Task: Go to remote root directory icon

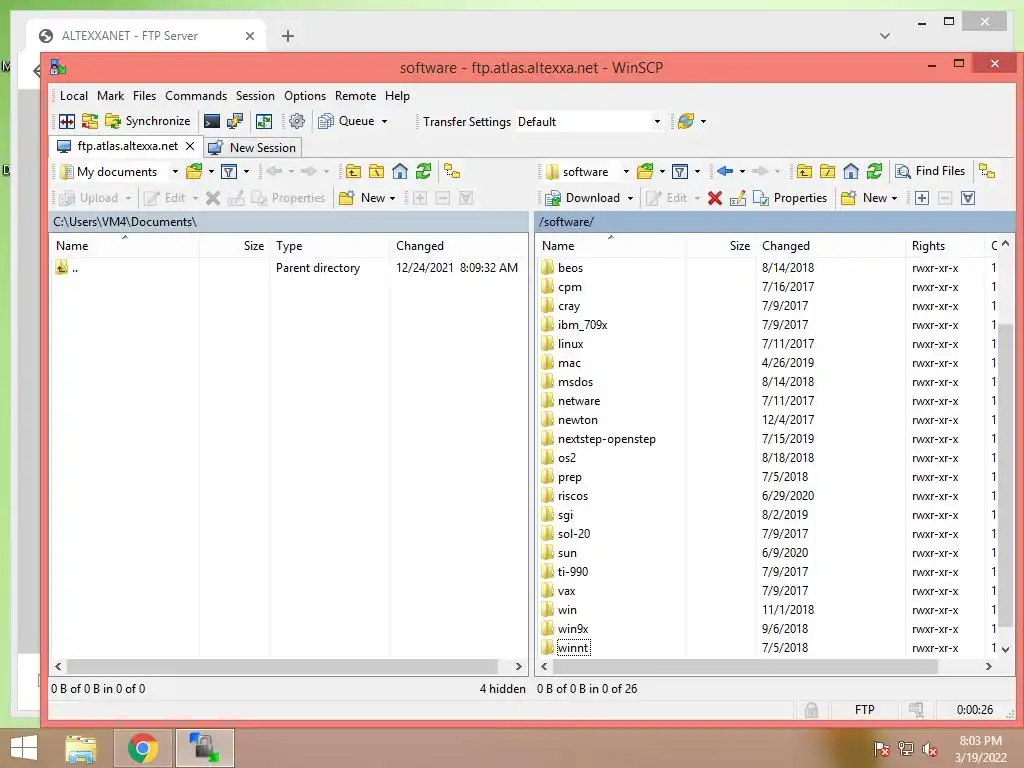Action: click(x=827, y=172)
